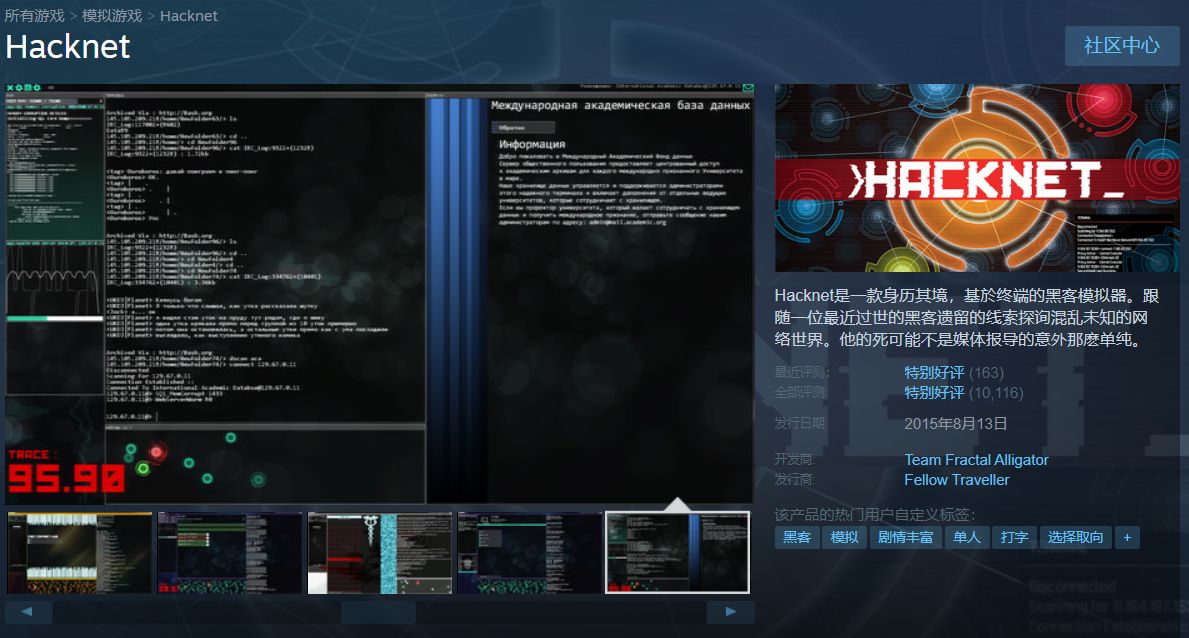Click the plus button to add tags
The width and height of the screenshot is (1189, 638).
click(1127, 537)
